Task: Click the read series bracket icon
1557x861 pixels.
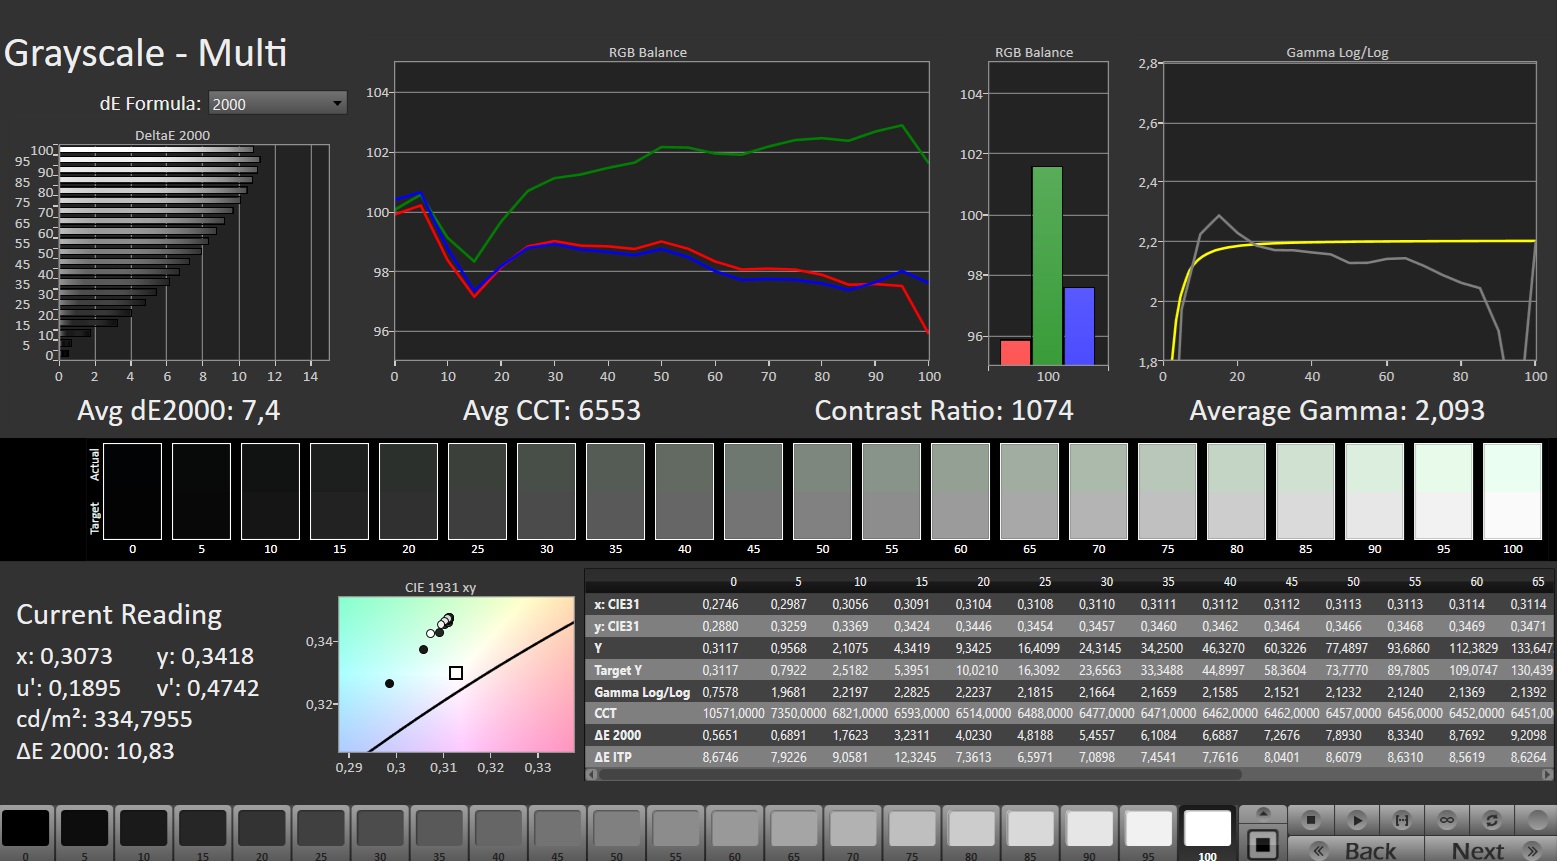Action: pos(1402,820)
